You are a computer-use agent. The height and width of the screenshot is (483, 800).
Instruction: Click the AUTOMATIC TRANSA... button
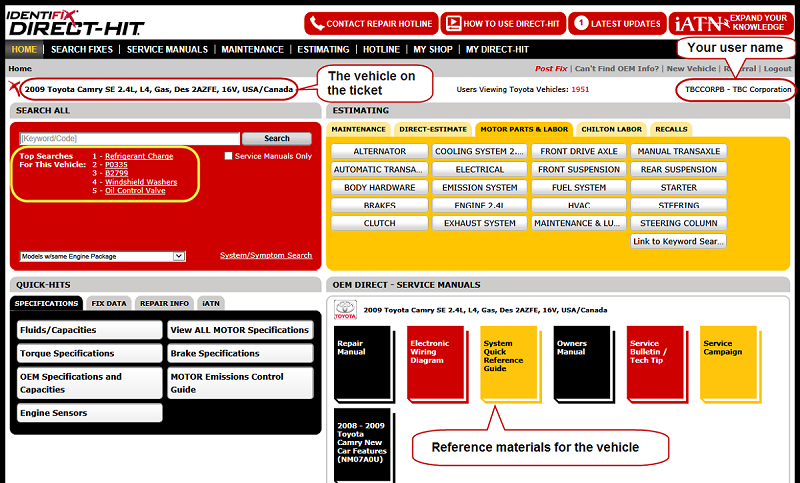click(x=380, y=169)
